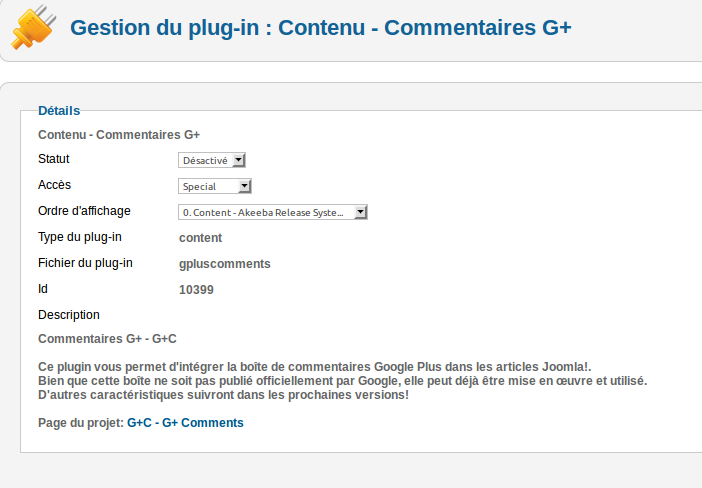The image size is (702, 488).
Task: Click the Page du projet text
Action: (80, 423)
